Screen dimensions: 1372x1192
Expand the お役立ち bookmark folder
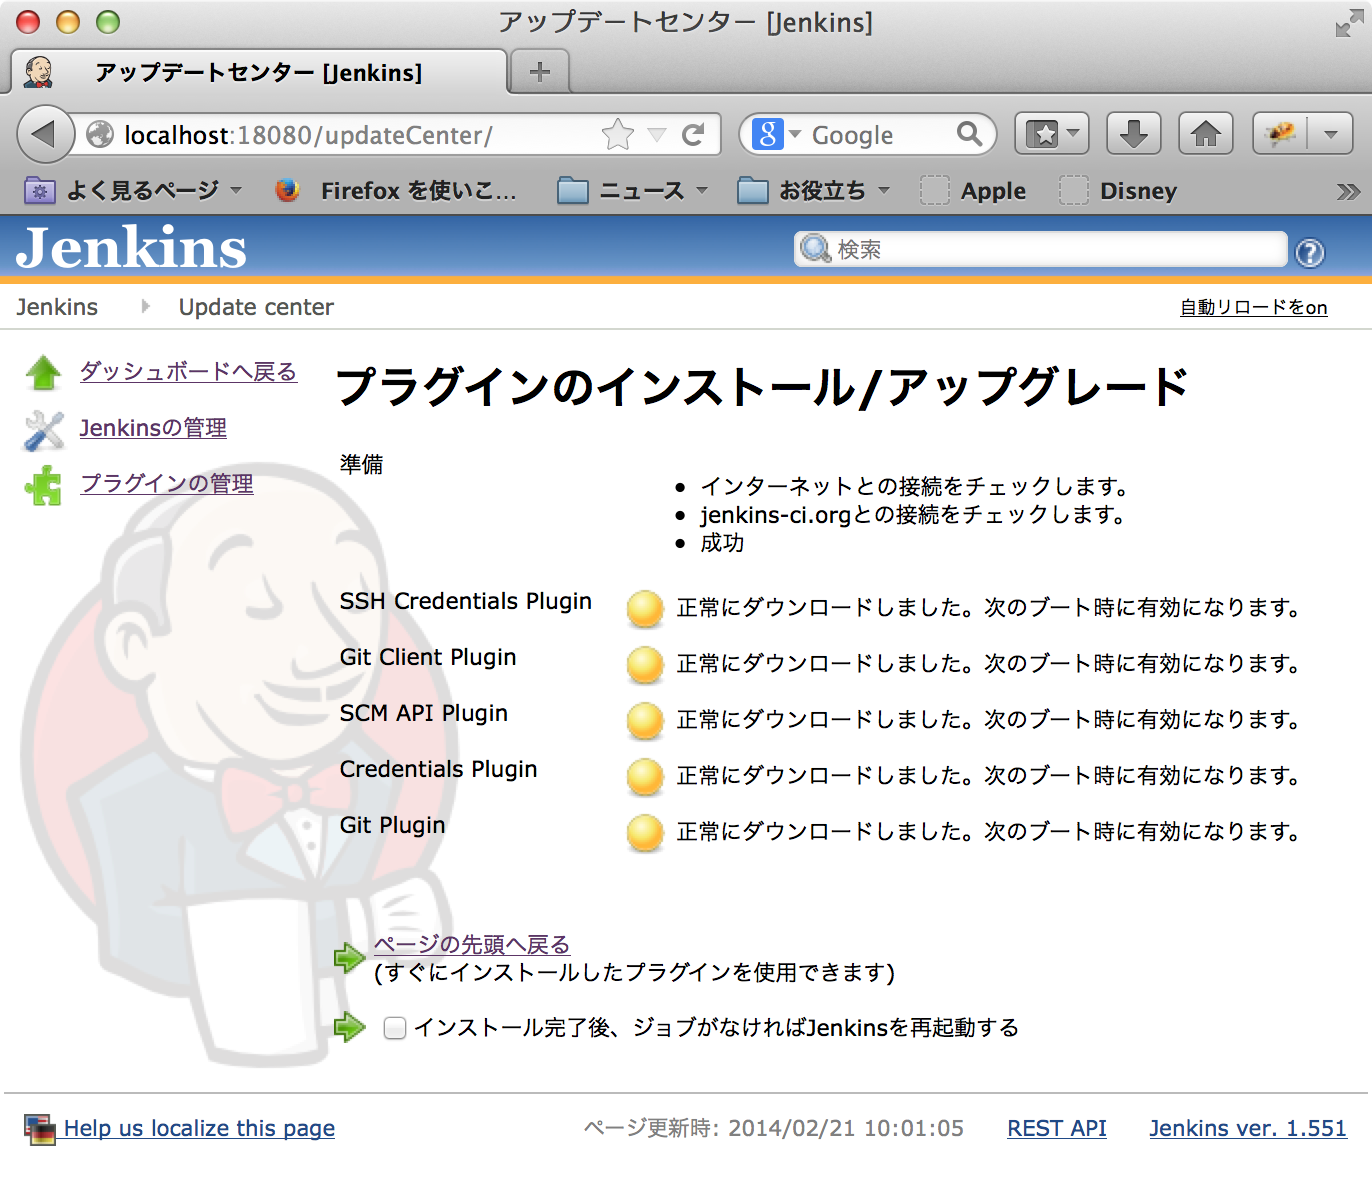coord(813,190)
